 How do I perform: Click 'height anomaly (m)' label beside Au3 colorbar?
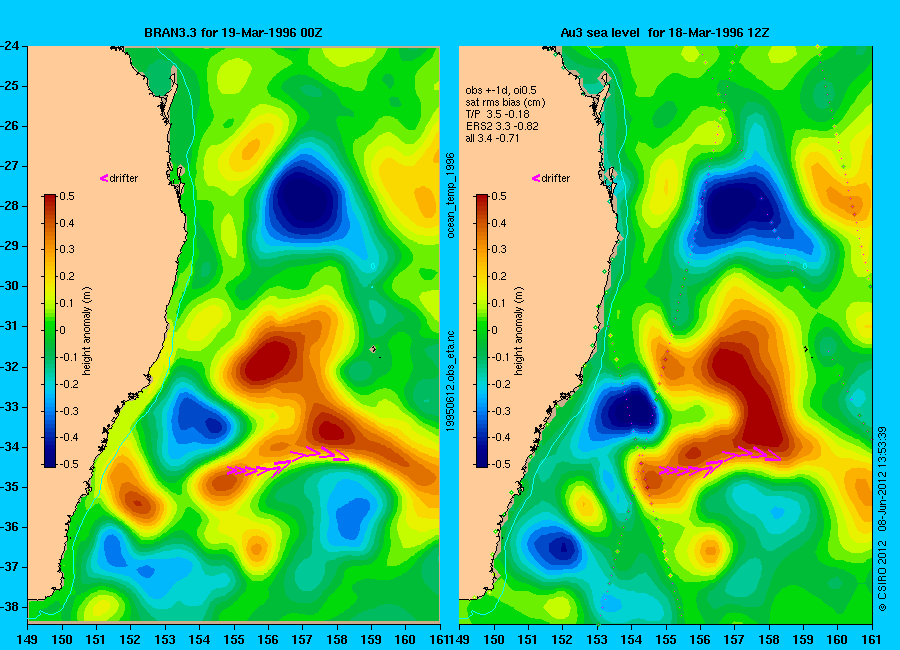519,331
